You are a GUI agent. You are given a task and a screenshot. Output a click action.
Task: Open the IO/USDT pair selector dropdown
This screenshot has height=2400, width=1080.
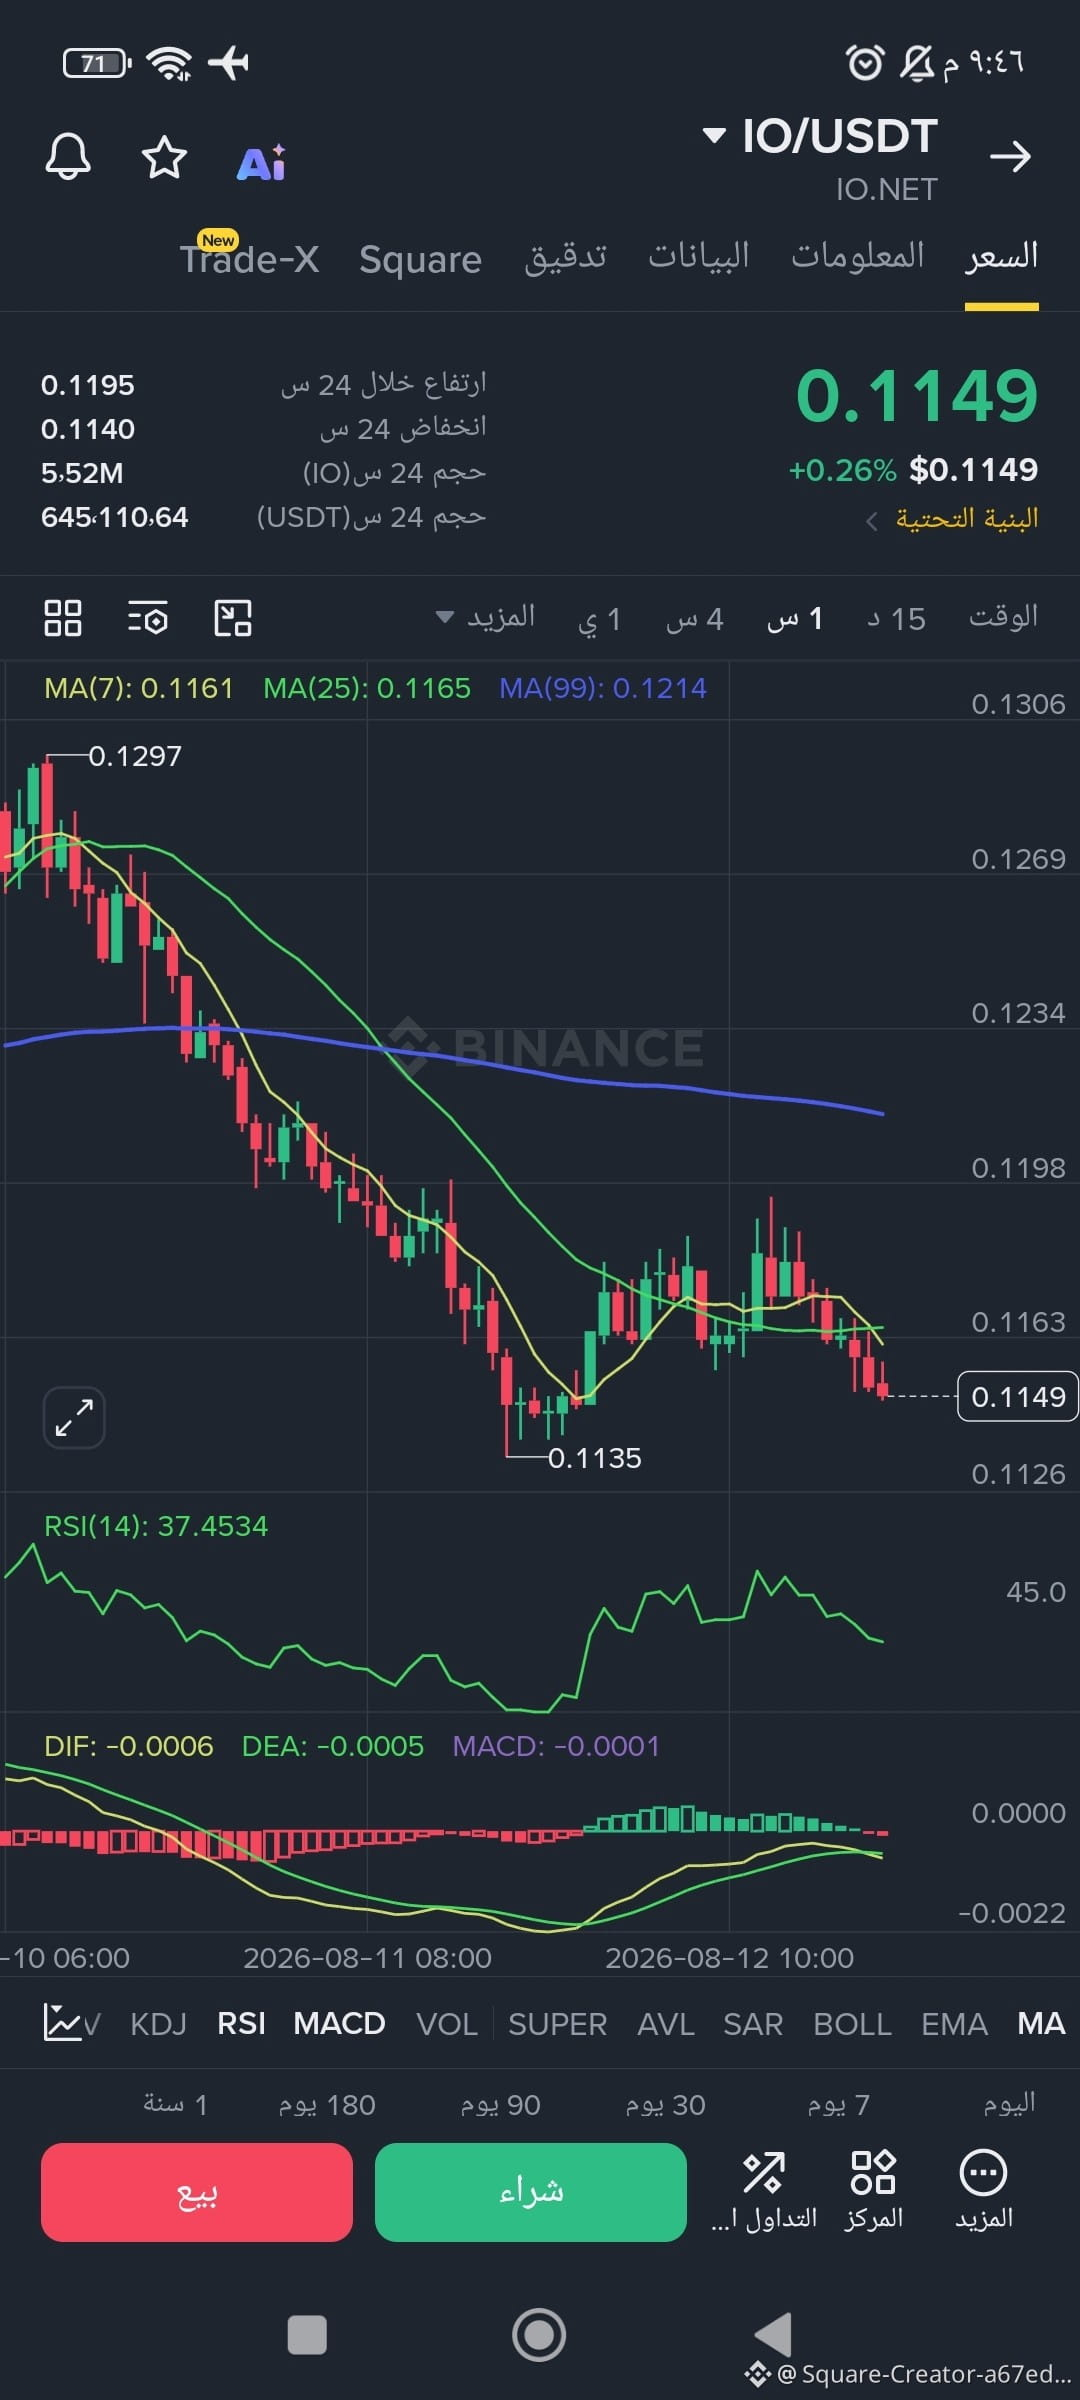[820, 136]
